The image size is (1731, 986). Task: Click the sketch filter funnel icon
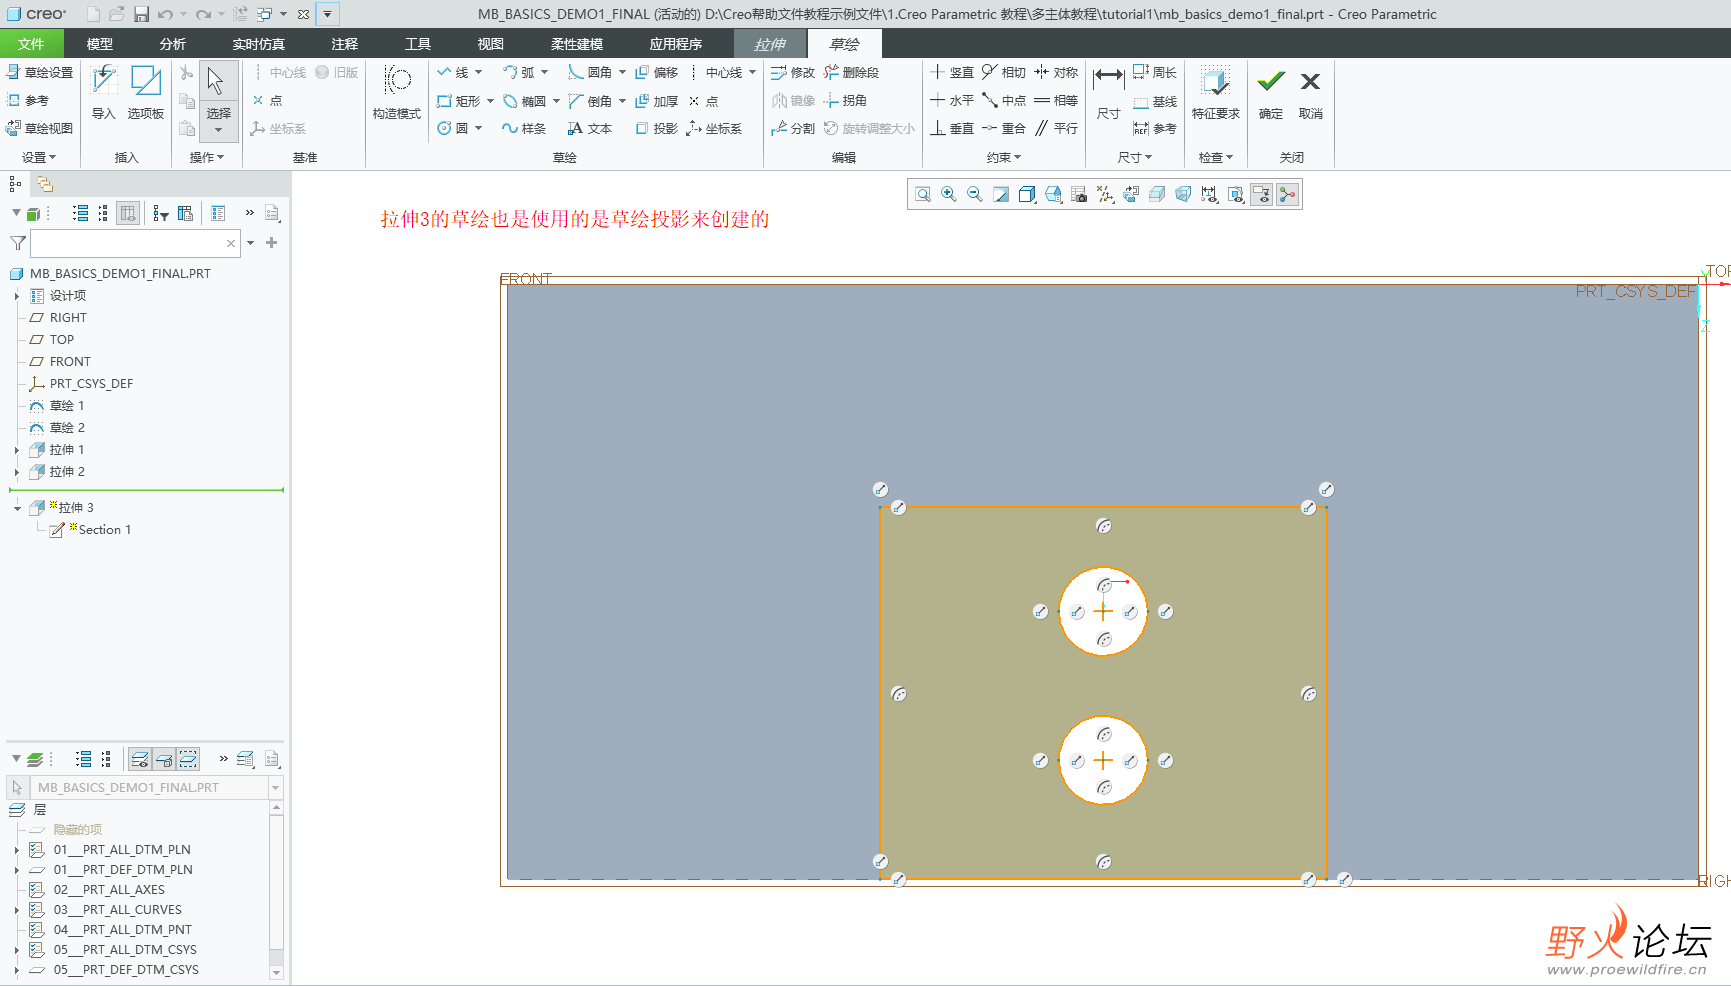coord(18,243)
